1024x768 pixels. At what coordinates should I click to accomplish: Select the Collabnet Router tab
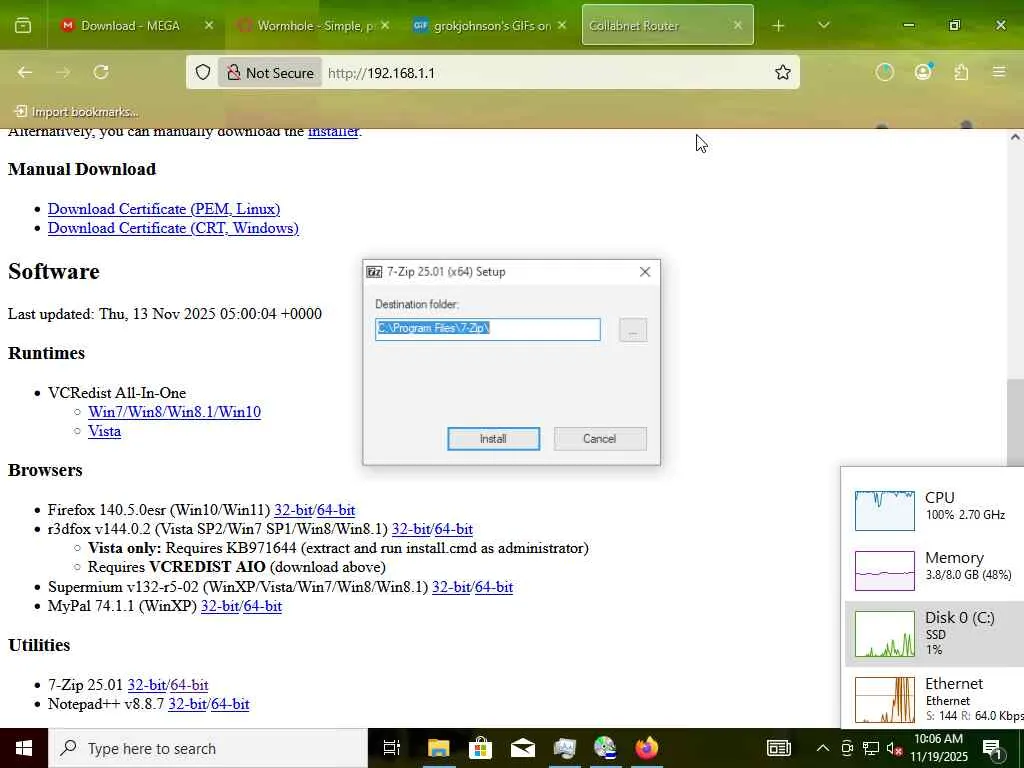tap(667, 25)
